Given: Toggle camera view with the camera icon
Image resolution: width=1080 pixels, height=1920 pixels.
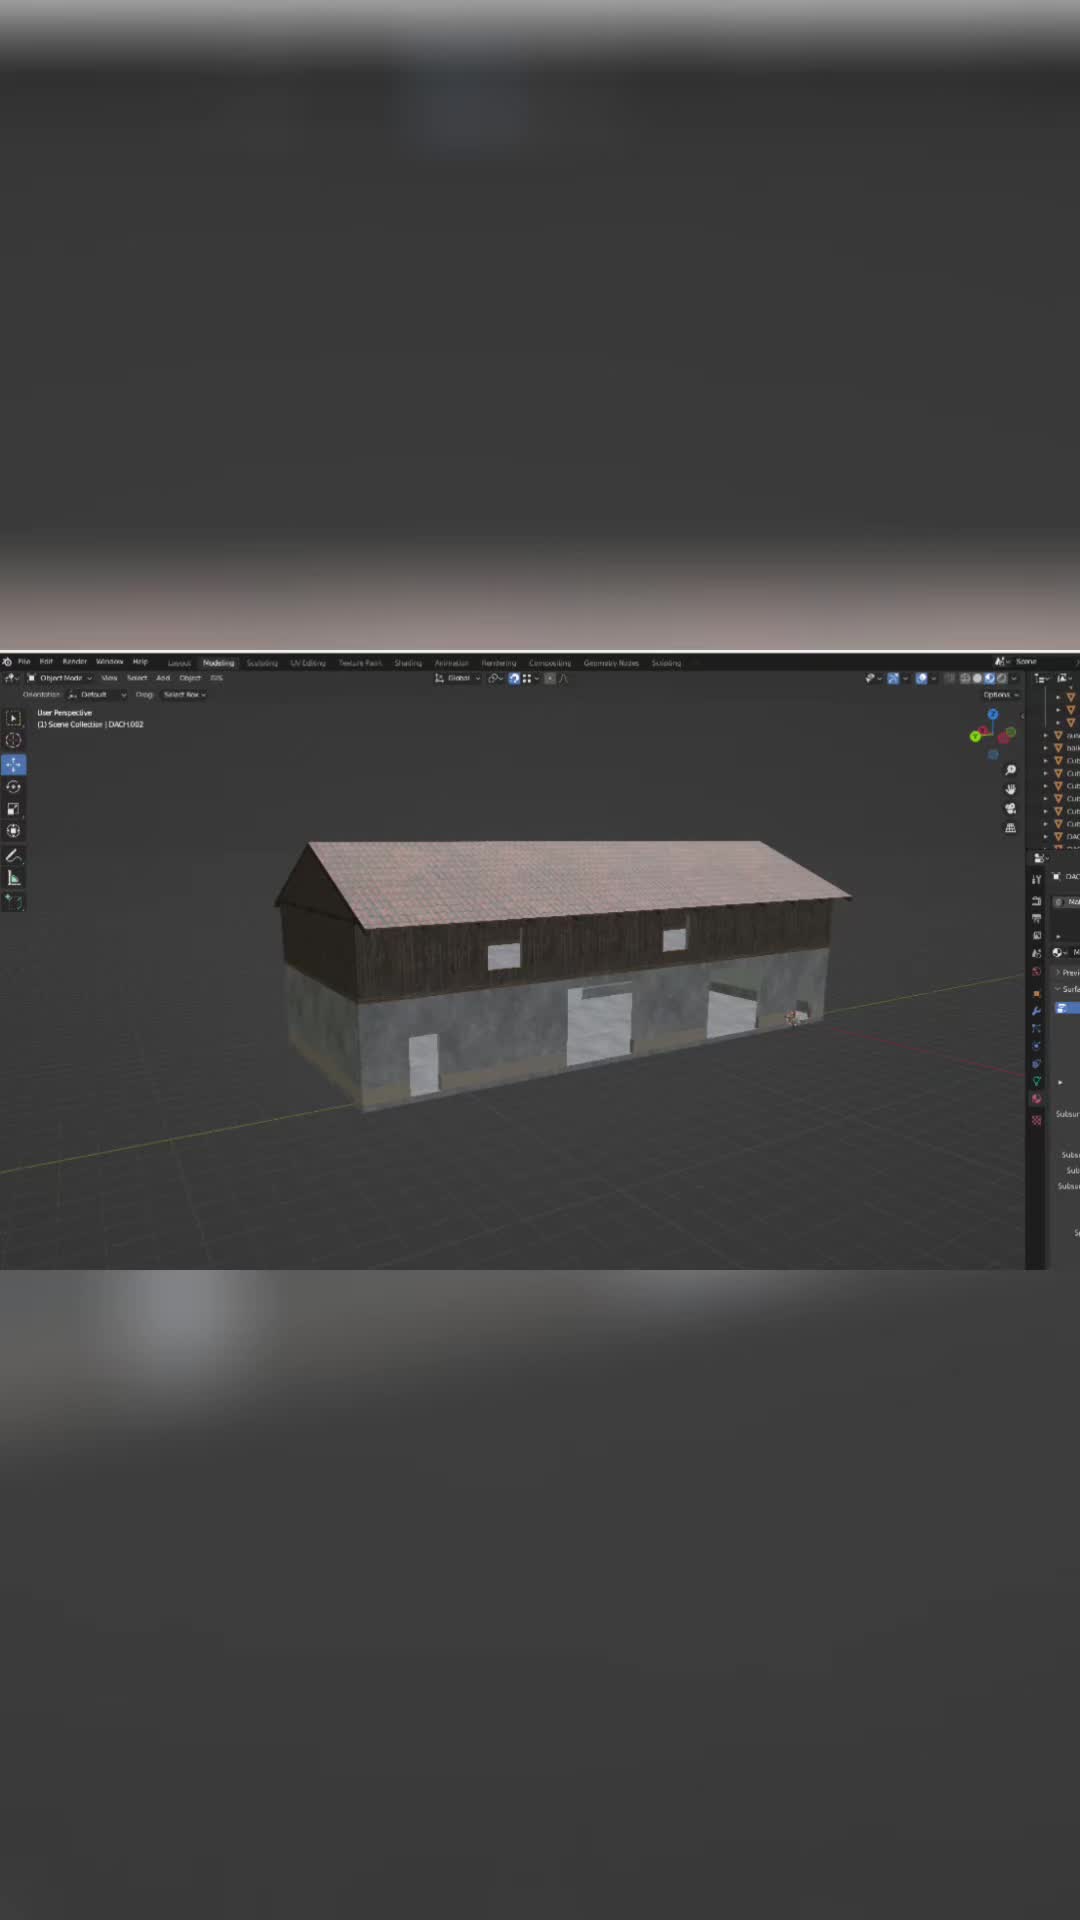Looking at the screenshot, I should (1010, 808).
